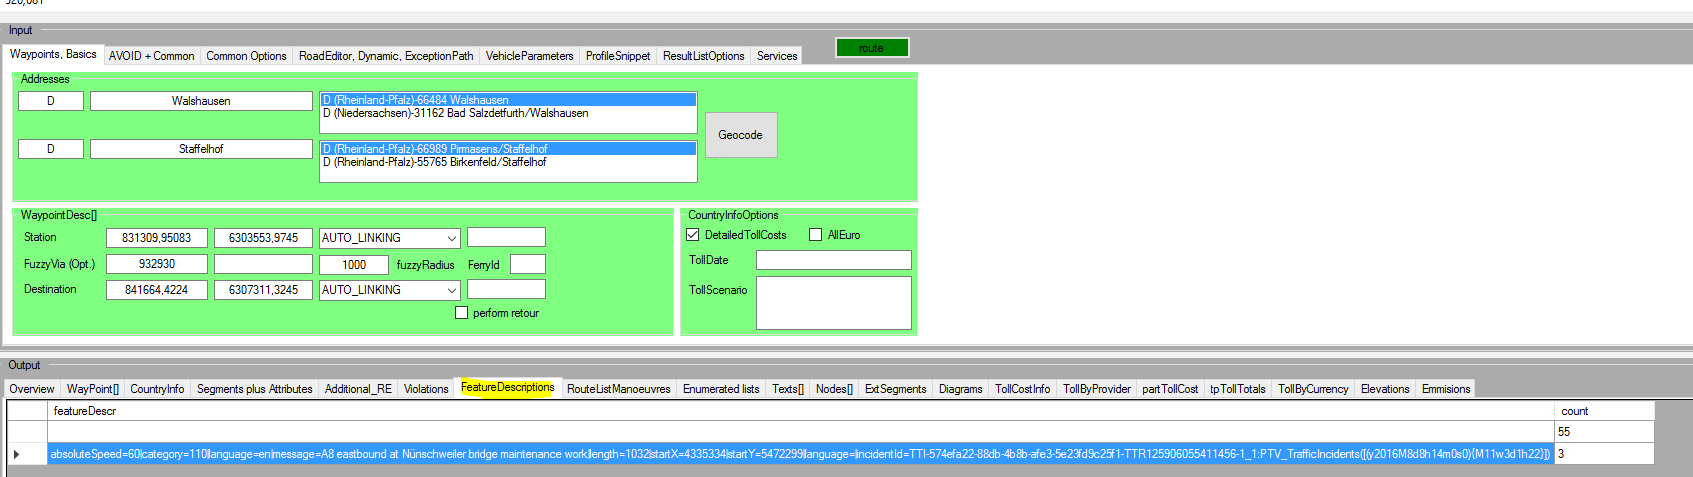Select the Bad Salzdetfurth/Walshausen geocode result
The height and width of the screenshot is (477, 1693).
click(x=456, y=114)
